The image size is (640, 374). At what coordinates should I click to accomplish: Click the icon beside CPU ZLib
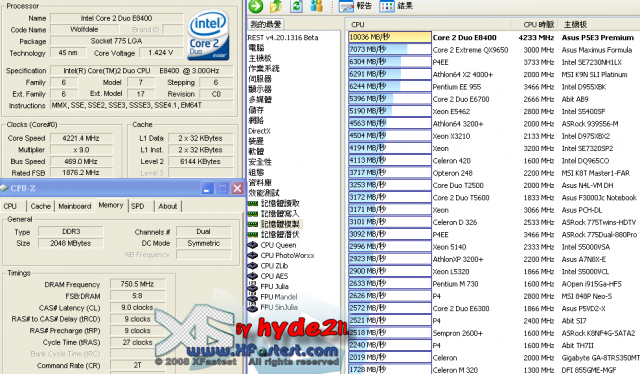pos(253,266)
